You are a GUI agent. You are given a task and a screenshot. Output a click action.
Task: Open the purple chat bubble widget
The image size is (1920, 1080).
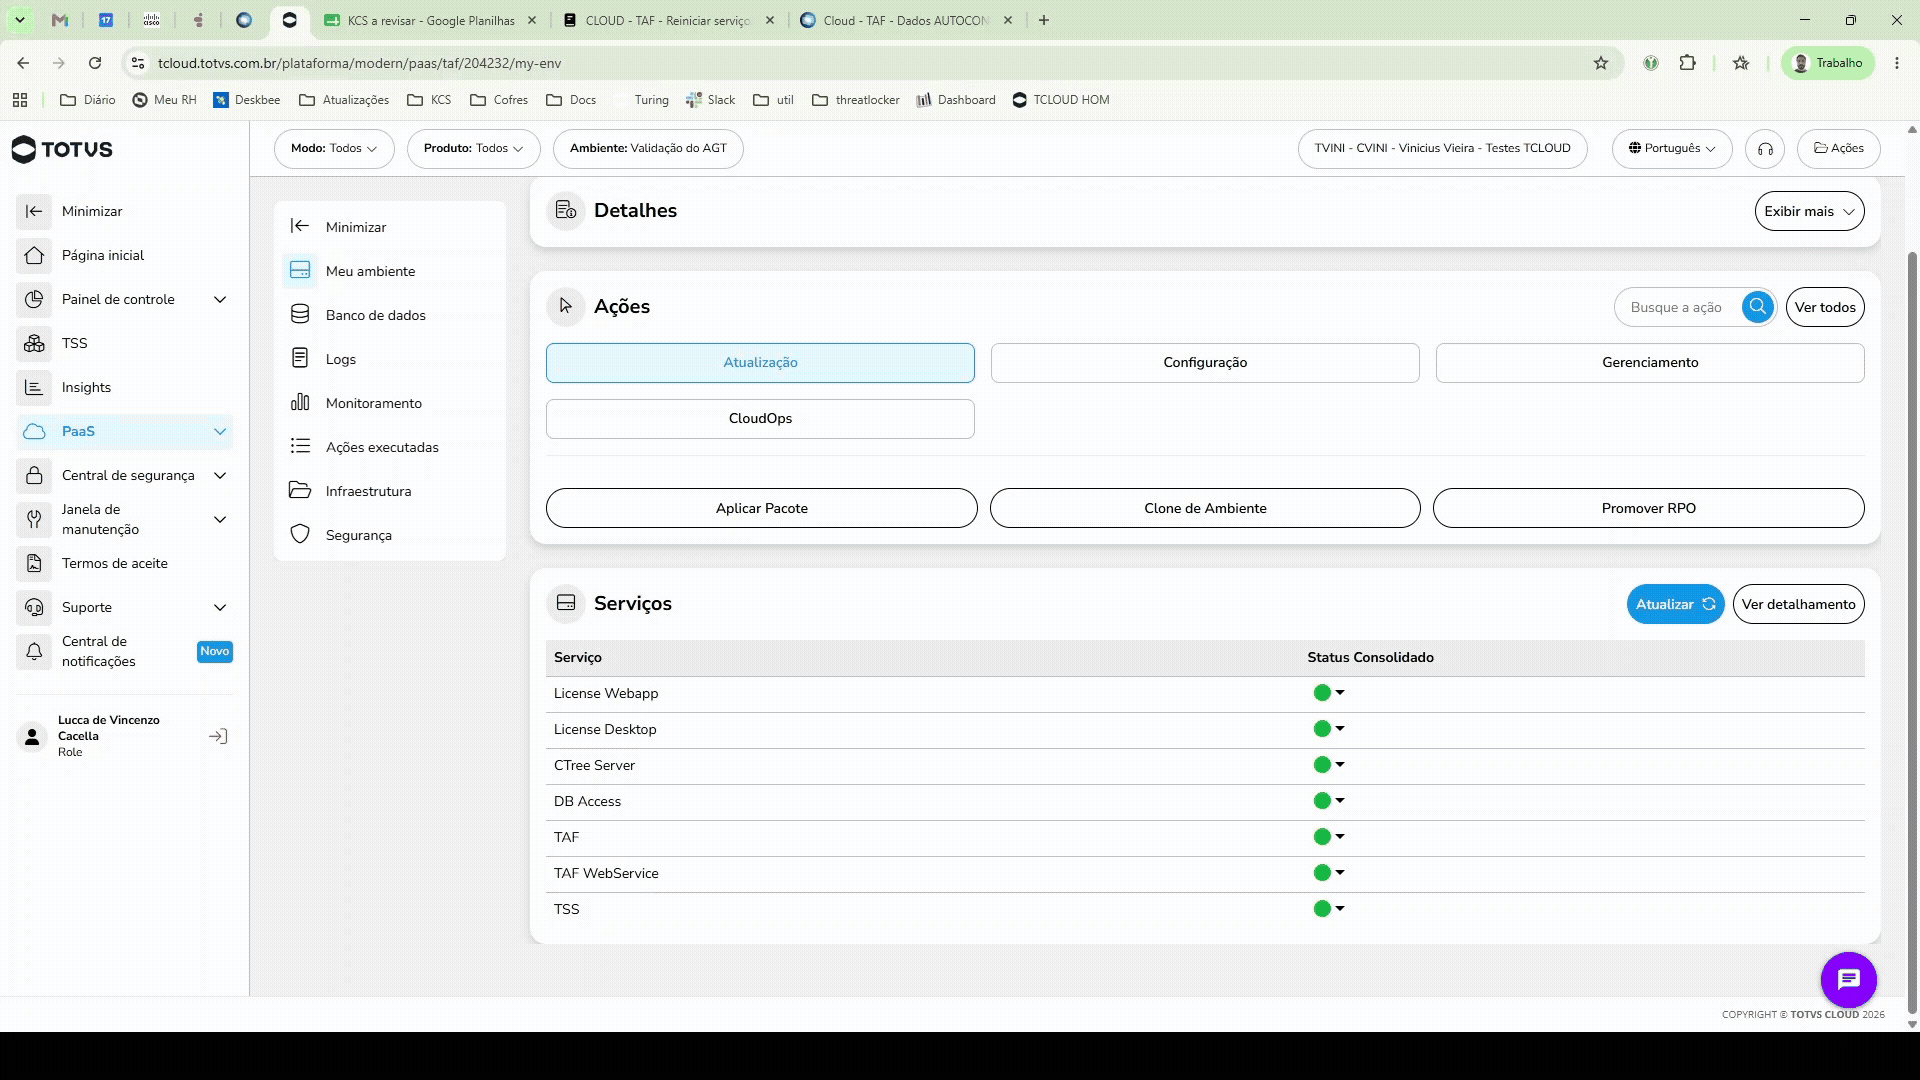(1848, 979)
